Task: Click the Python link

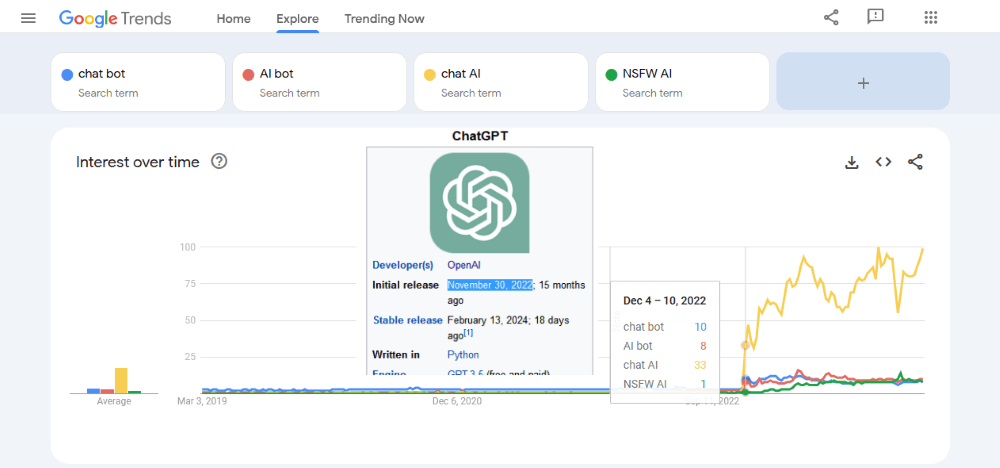Action: [x=463, y=355]
